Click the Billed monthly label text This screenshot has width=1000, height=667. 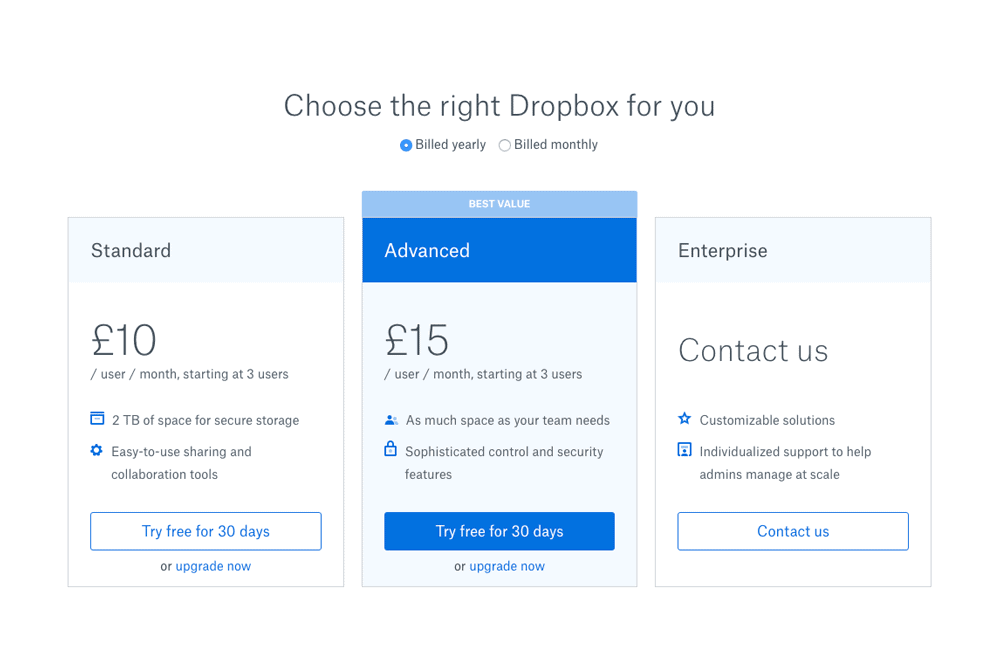tap(555, 145)
